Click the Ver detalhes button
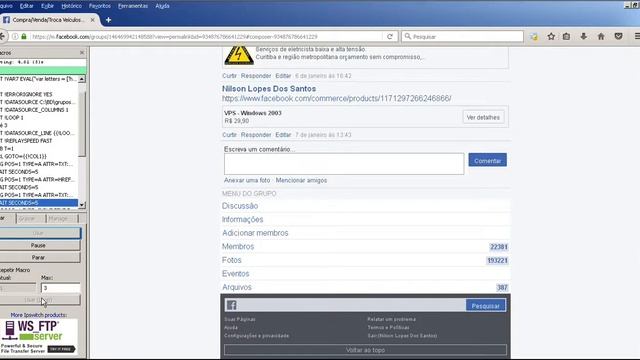Image resolution: width=640 pixels, height=360 pixels. [x=483, y=118]
